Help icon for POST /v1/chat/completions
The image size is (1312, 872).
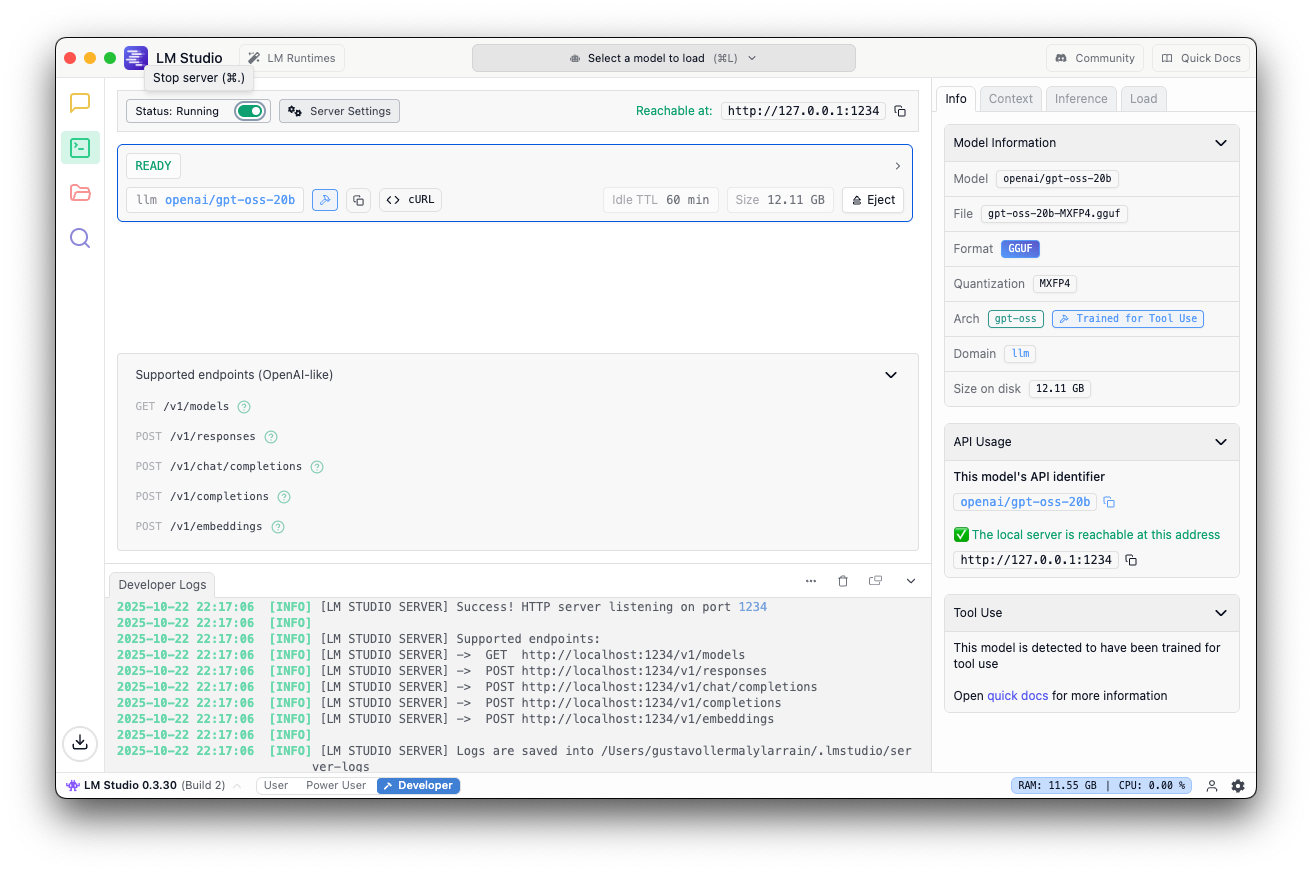317,467
